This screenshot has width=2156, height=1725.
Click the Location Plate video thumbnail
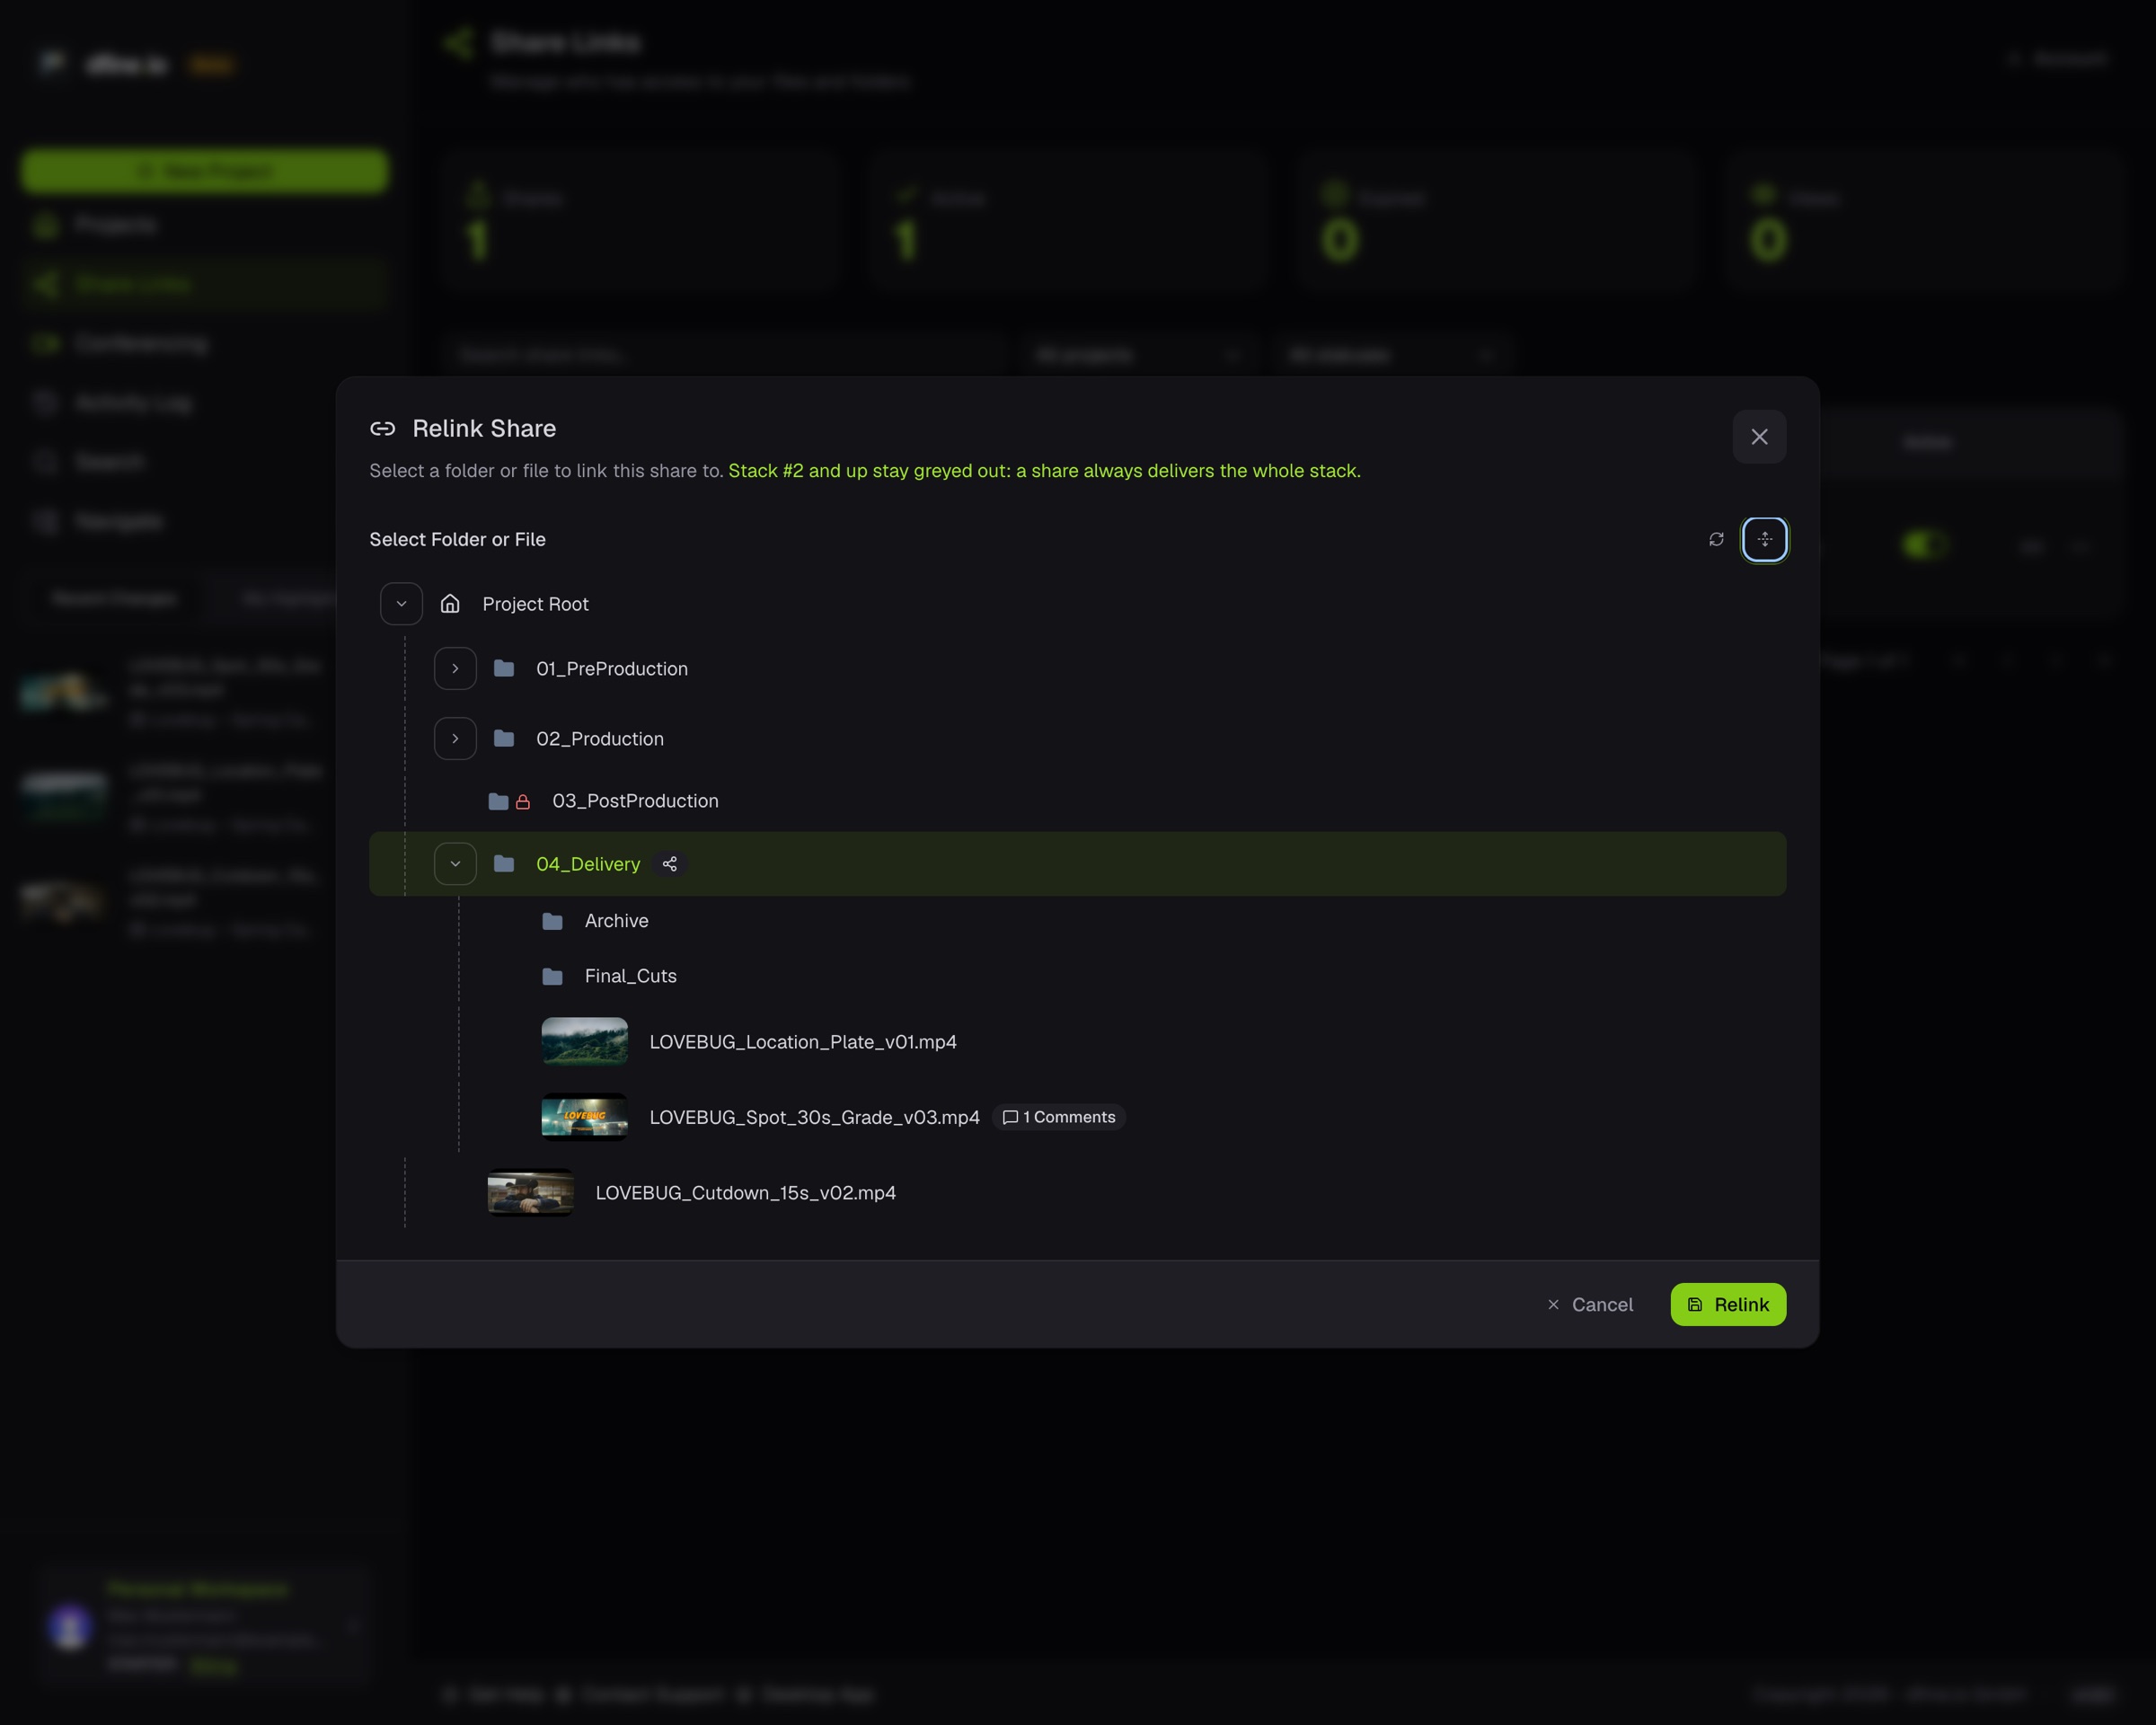pos(584,1042)
